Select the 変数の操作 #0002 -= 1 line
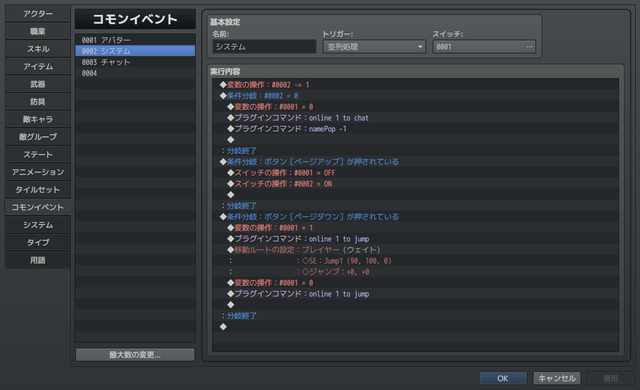640x390 pixels. click(x=416, y=85)
